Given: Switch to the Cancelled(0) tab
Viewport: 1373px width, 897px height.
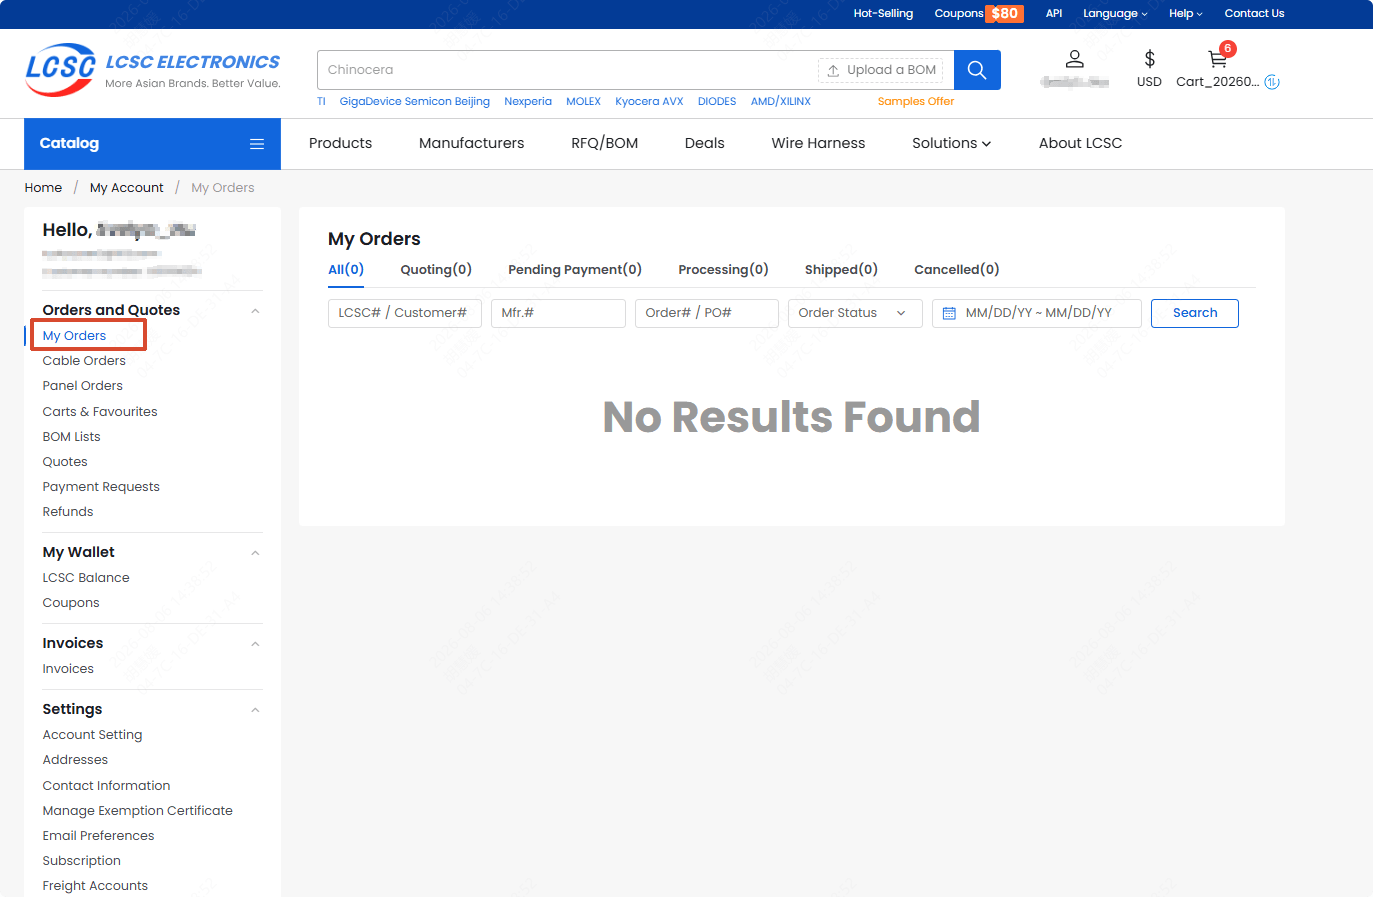Looking at the screenshot, I should (957, 269).
